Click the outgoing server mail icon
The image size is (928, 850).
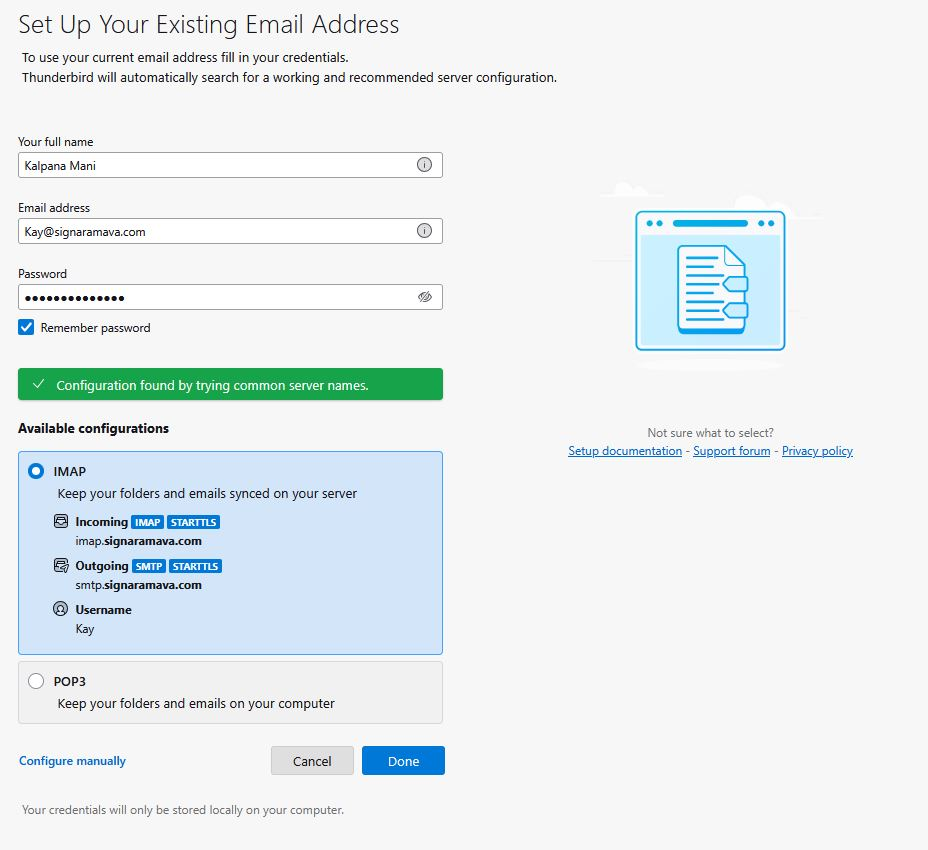(x=61, y=566)
